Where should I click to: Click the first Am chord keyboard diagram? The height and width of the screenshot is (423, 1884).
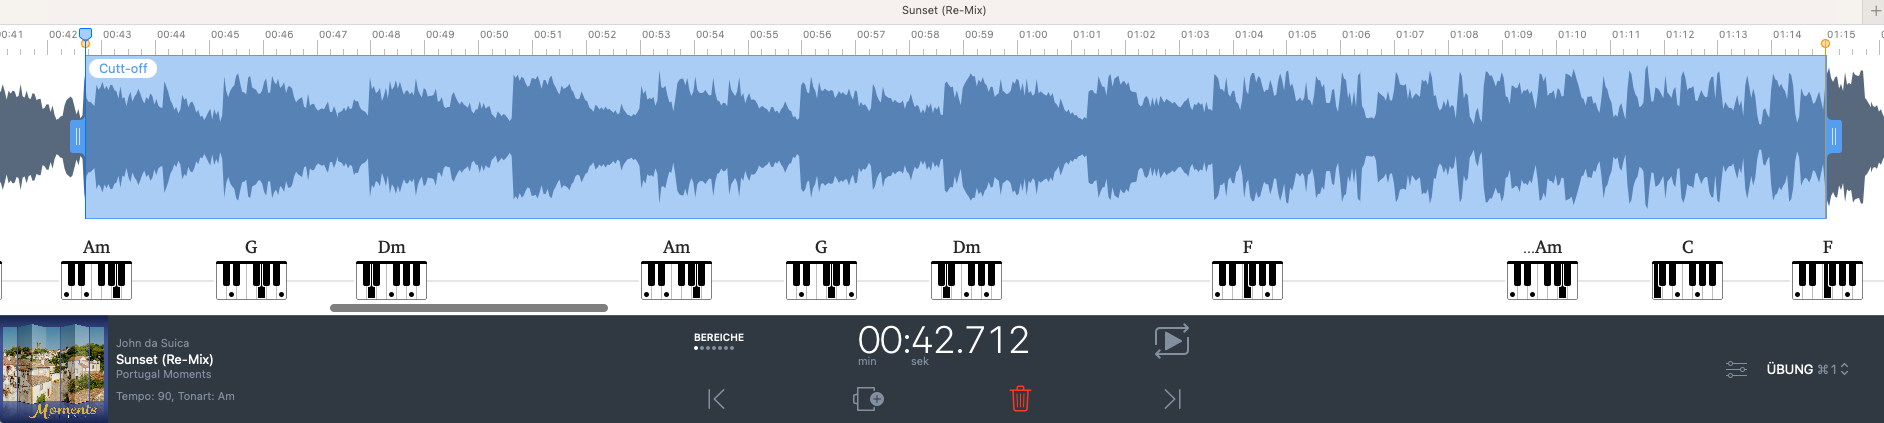point(96,280)
